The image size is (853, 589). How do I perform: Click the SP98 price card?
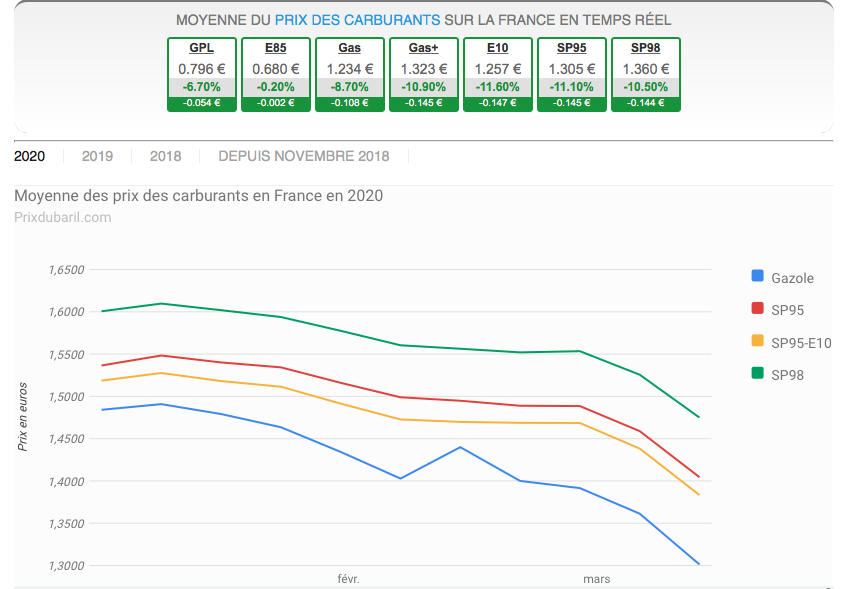click(645, 75)
